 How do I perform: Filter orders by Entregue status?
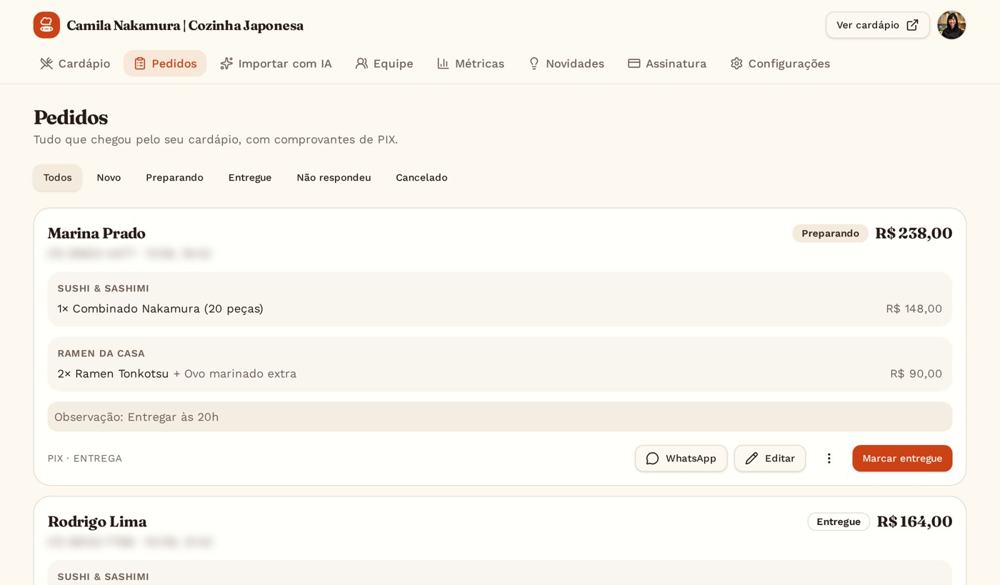tap(250, 177)
